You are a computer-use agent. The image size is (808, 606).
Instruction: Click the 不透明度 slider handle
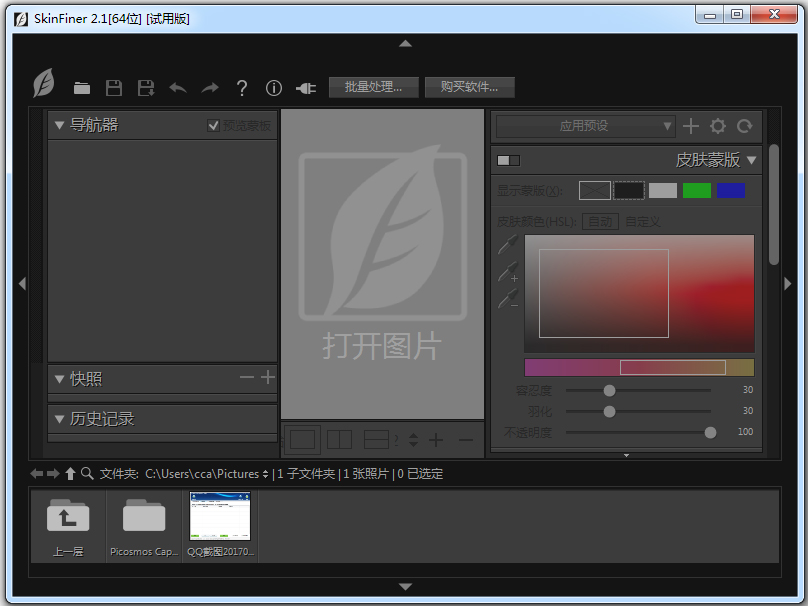coord(710,433)
